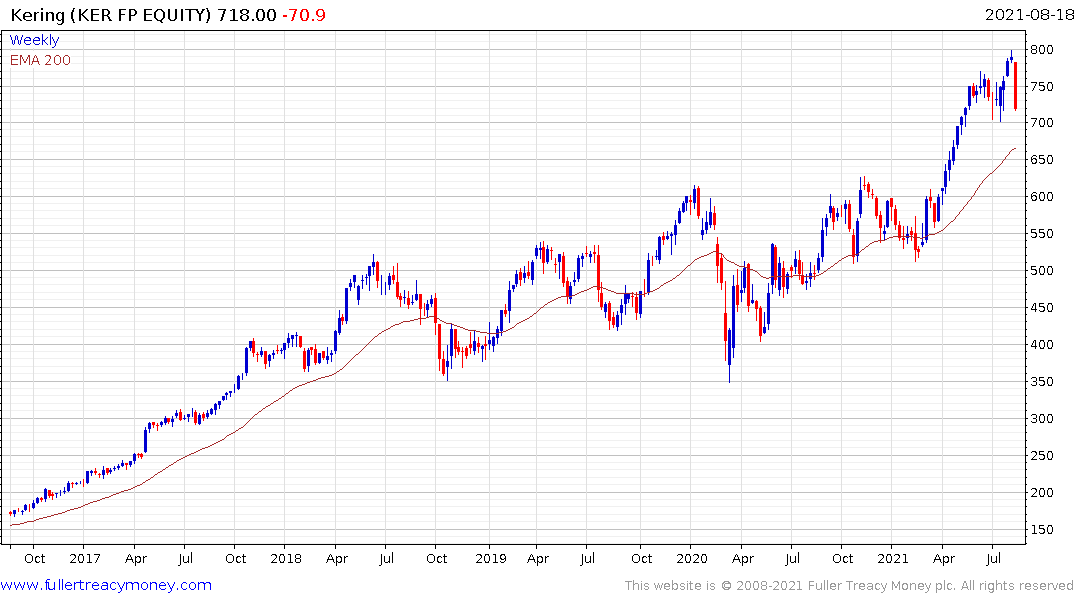Click the 150 price axis label
Screen dimensions: 1075x600
(x=1041, y=530)
